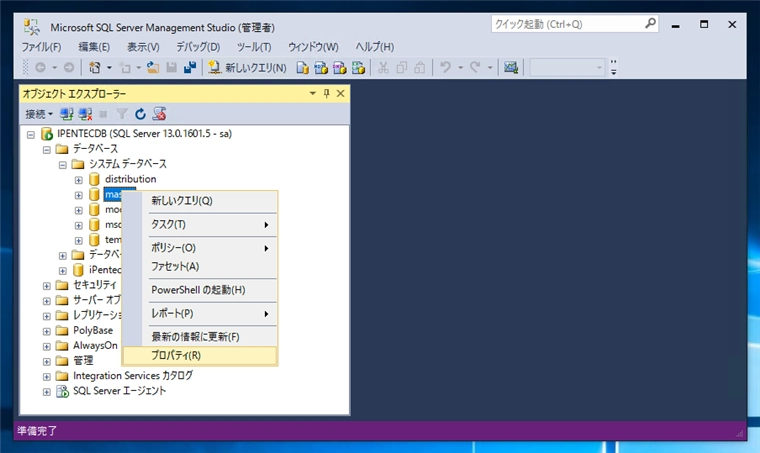Choose 最新の情報に更新(F)
Screen dimensions: 760x453
pos(200,337)
